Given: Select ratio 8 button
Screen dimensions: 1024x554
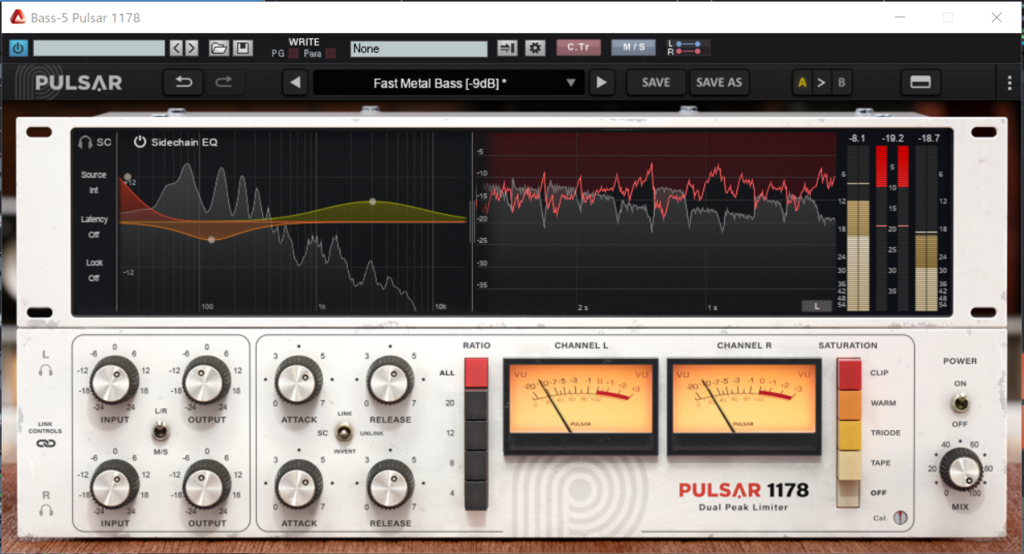Looking at the screenshot, I should click(476, 464).
